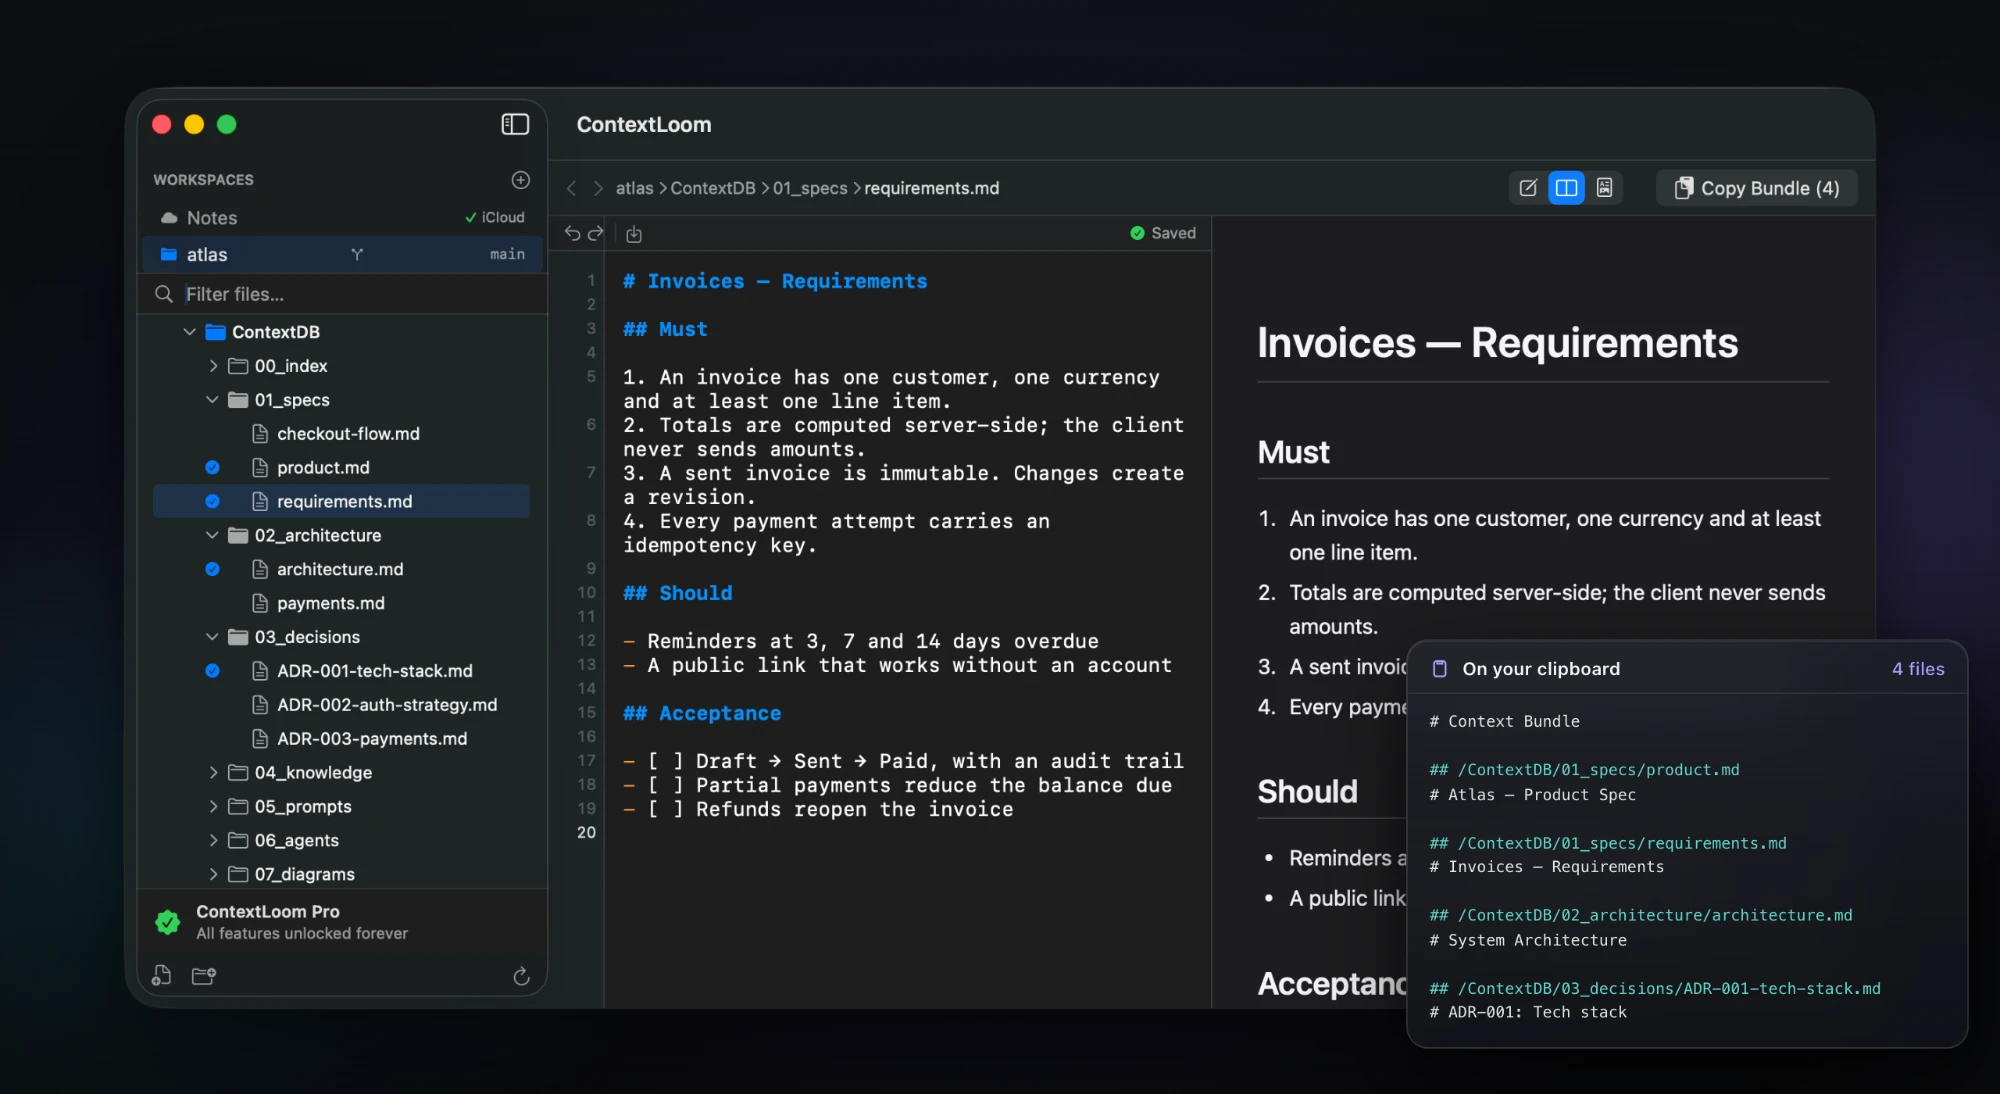Click the atlas breadcrumb segment
Image resolution: width=2000 pixels, height=1094 pixels.
[x=634, y=188]
